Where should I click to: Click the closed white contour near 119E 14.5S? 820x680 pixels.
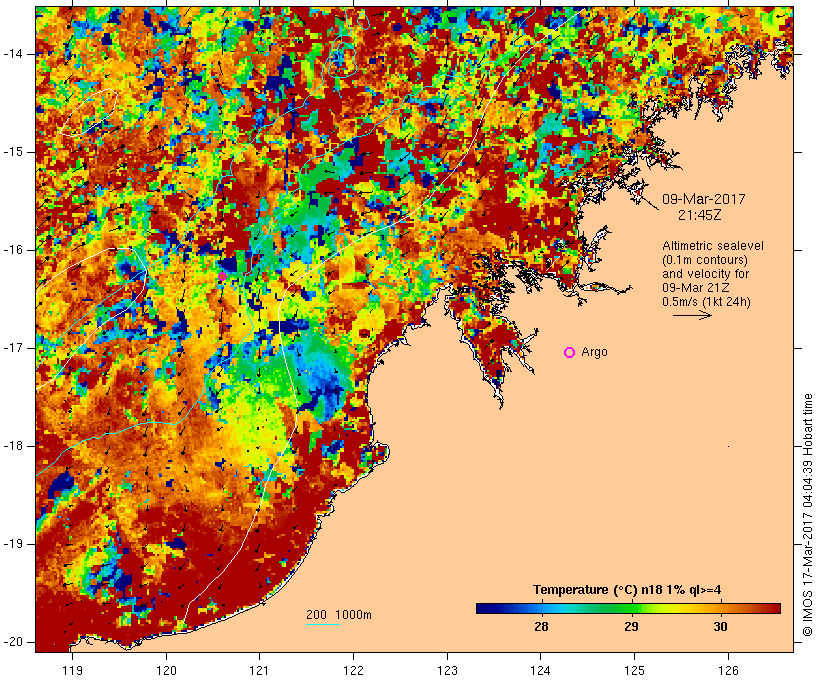click(x=87, y=112)
